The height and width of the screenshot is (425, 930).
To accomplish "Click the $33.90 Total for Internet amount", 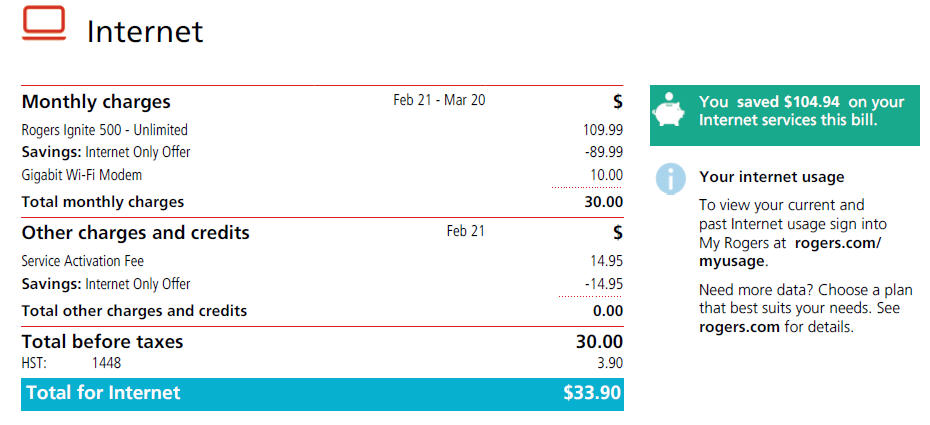I will coord(592,393).
